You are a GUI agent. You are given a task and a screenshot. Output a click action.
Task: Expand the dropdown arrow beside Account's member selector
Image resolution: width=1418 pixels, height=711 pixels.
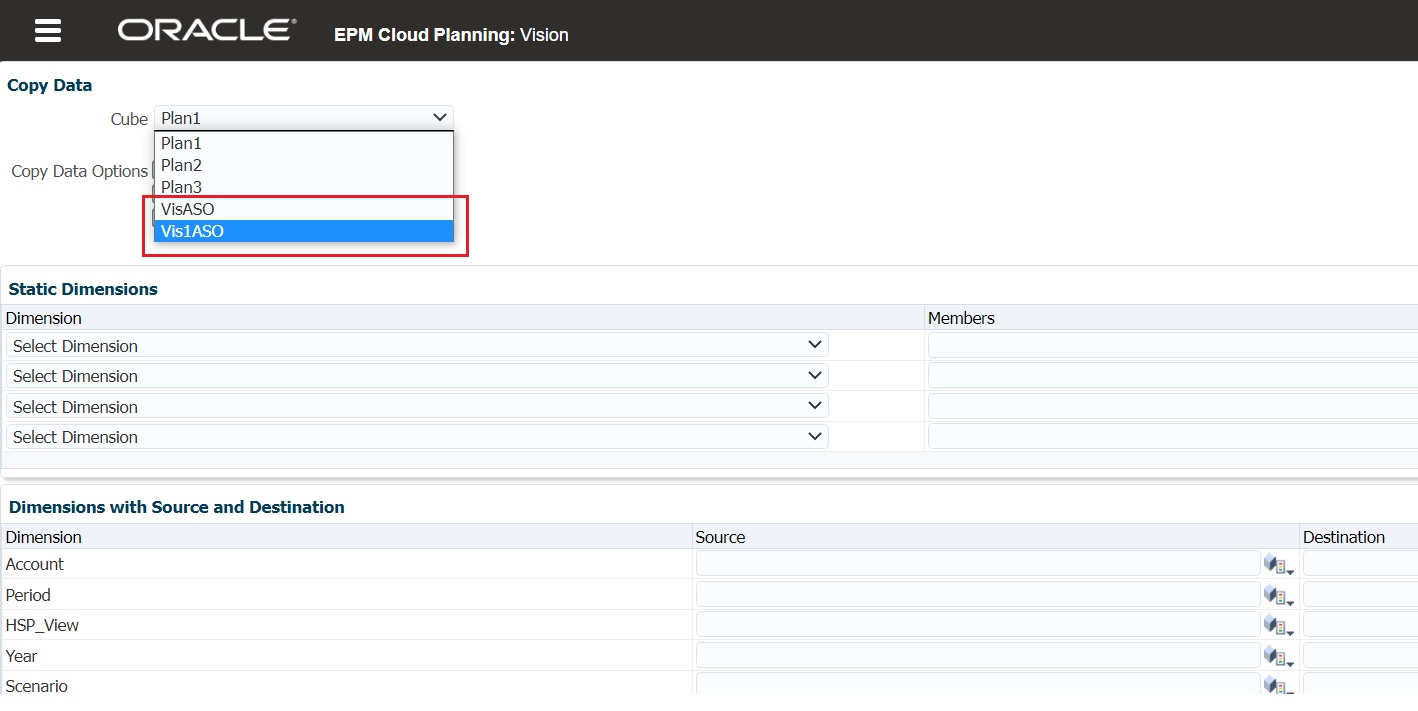1288,569
